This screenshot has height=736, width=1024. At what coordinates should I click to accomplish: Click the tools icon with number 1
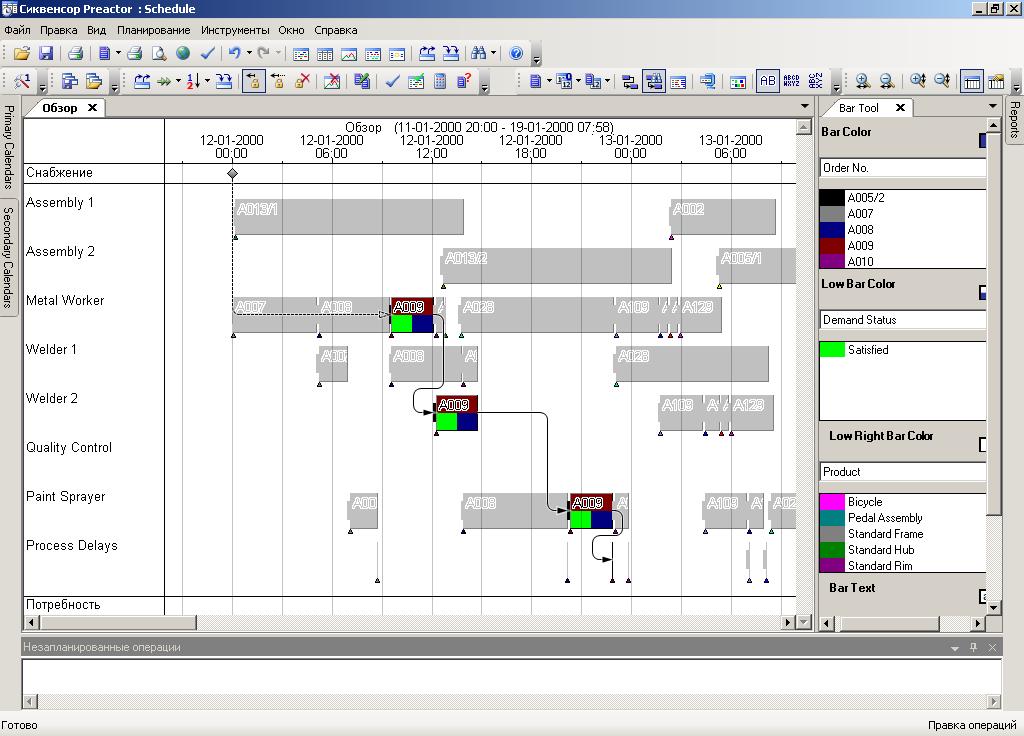(22, 82)
